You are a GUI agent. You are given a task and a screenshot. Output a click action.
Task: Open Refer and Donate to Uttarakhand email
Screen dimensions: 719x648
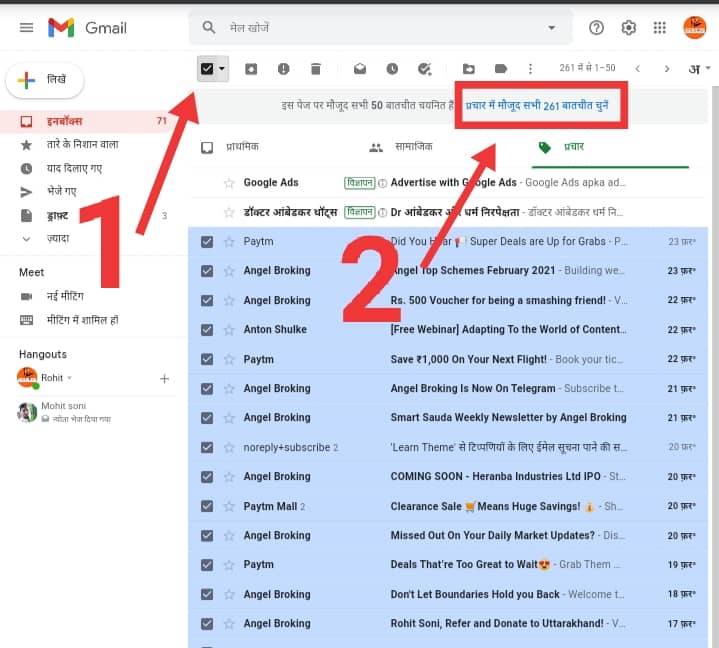pyautogui.click(x=447, y=623)
